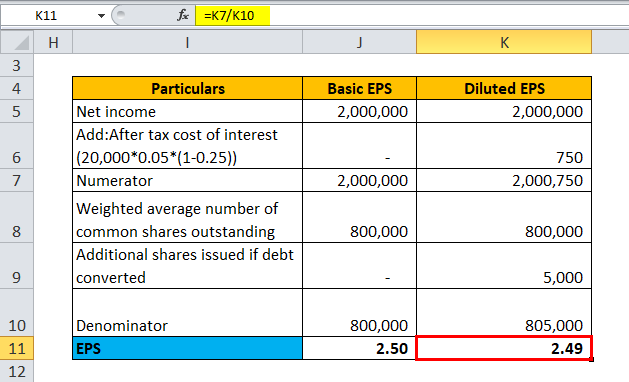Viewport: 629px width, 382px height.
Task: Click the Select All corner triangle
Action: [x=17, y=42]
